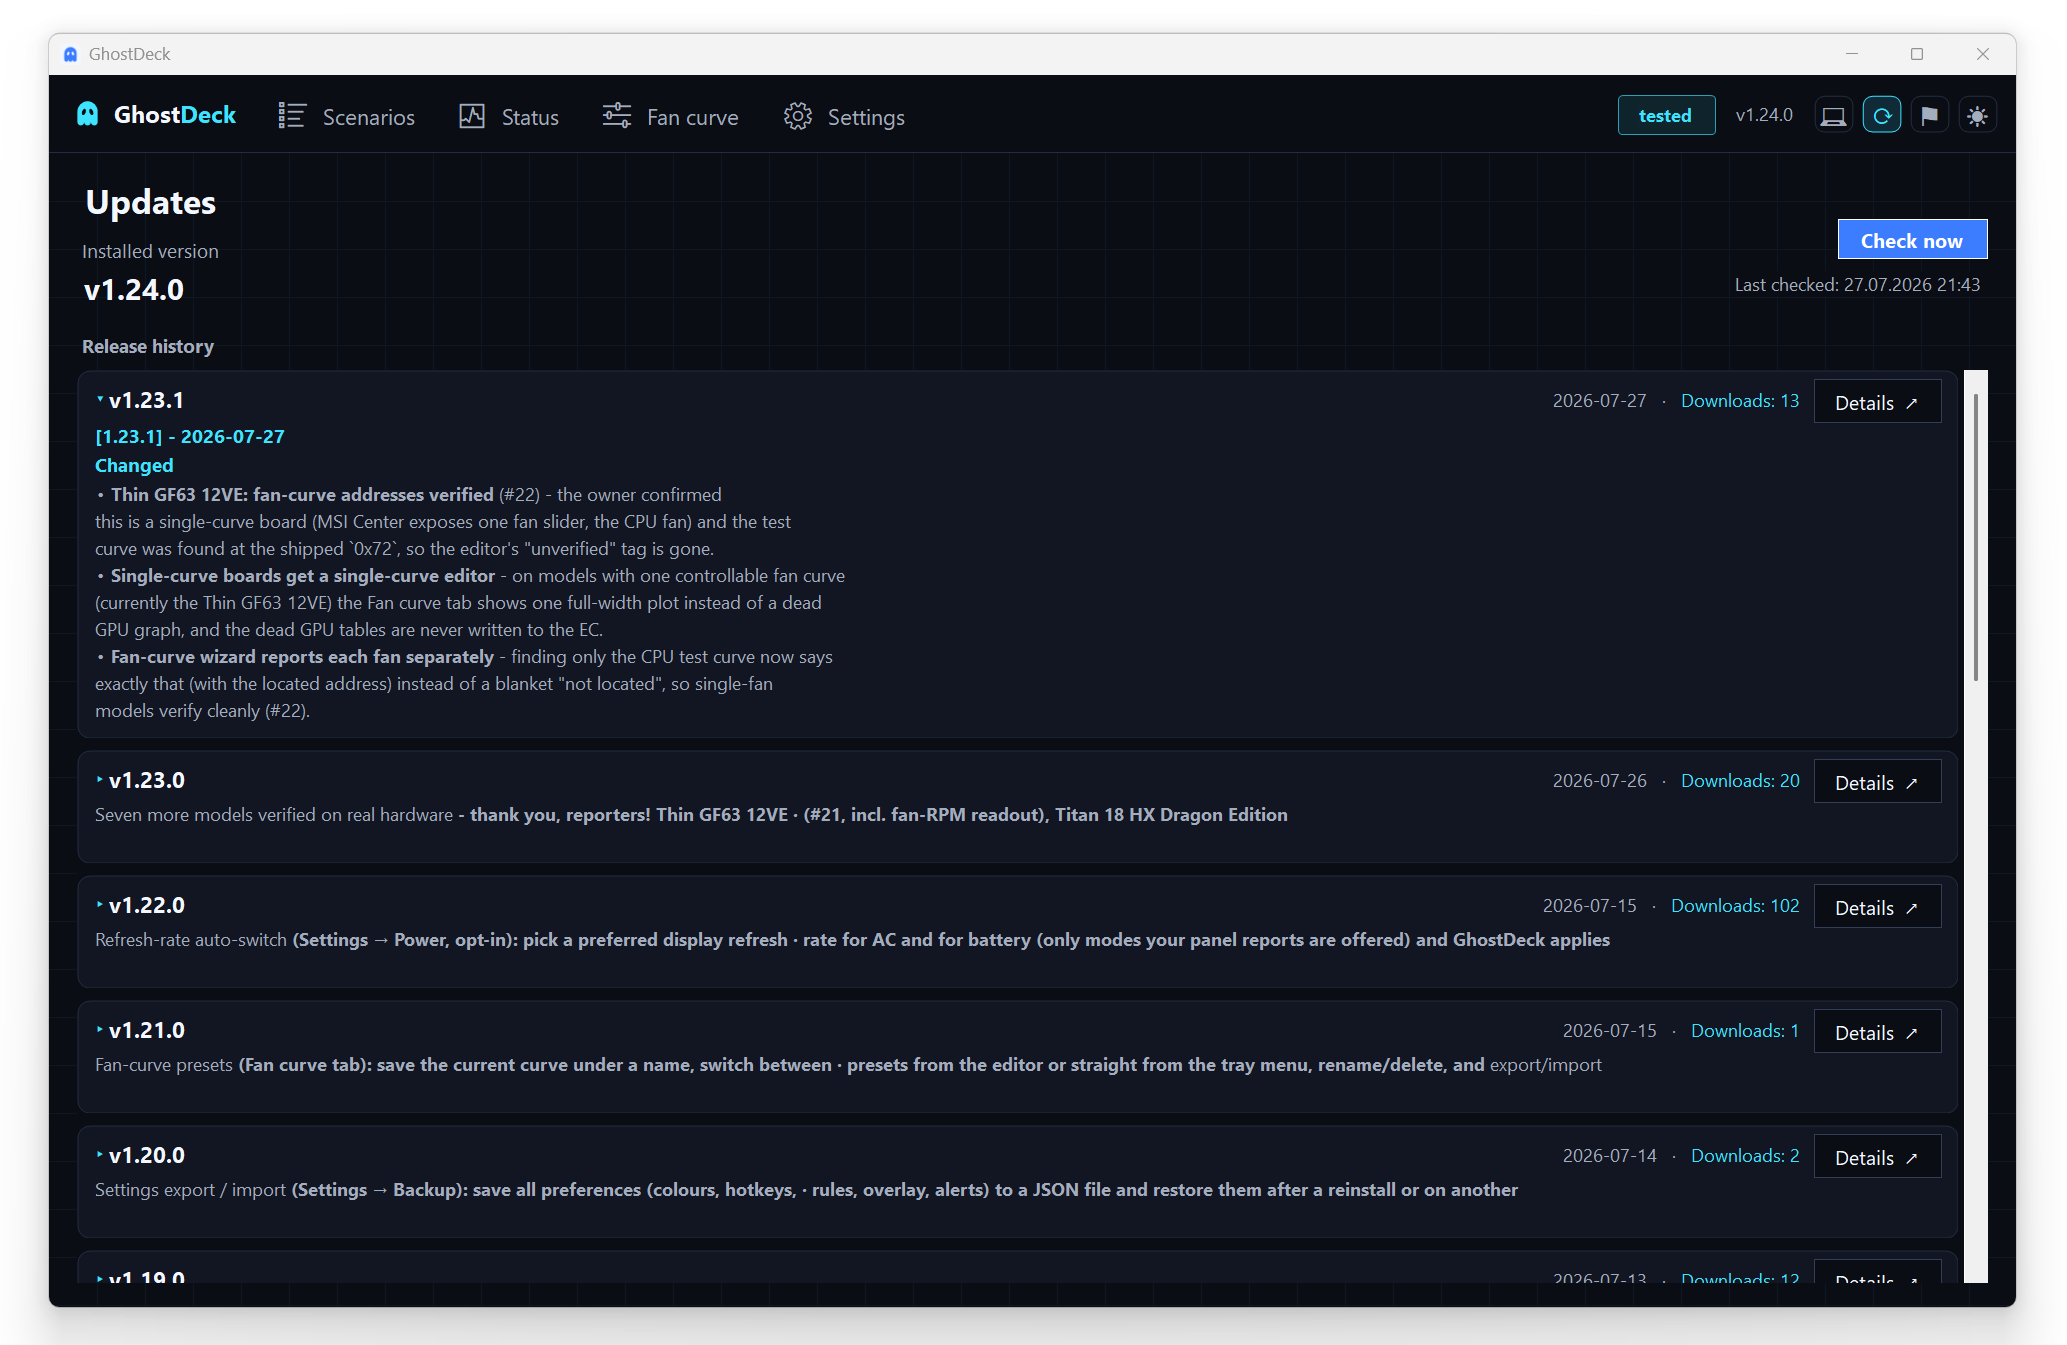This screenshot has width=2067, height=1345.
Task: Click the GhostDeck ghost logo
Action: (88, 115)
